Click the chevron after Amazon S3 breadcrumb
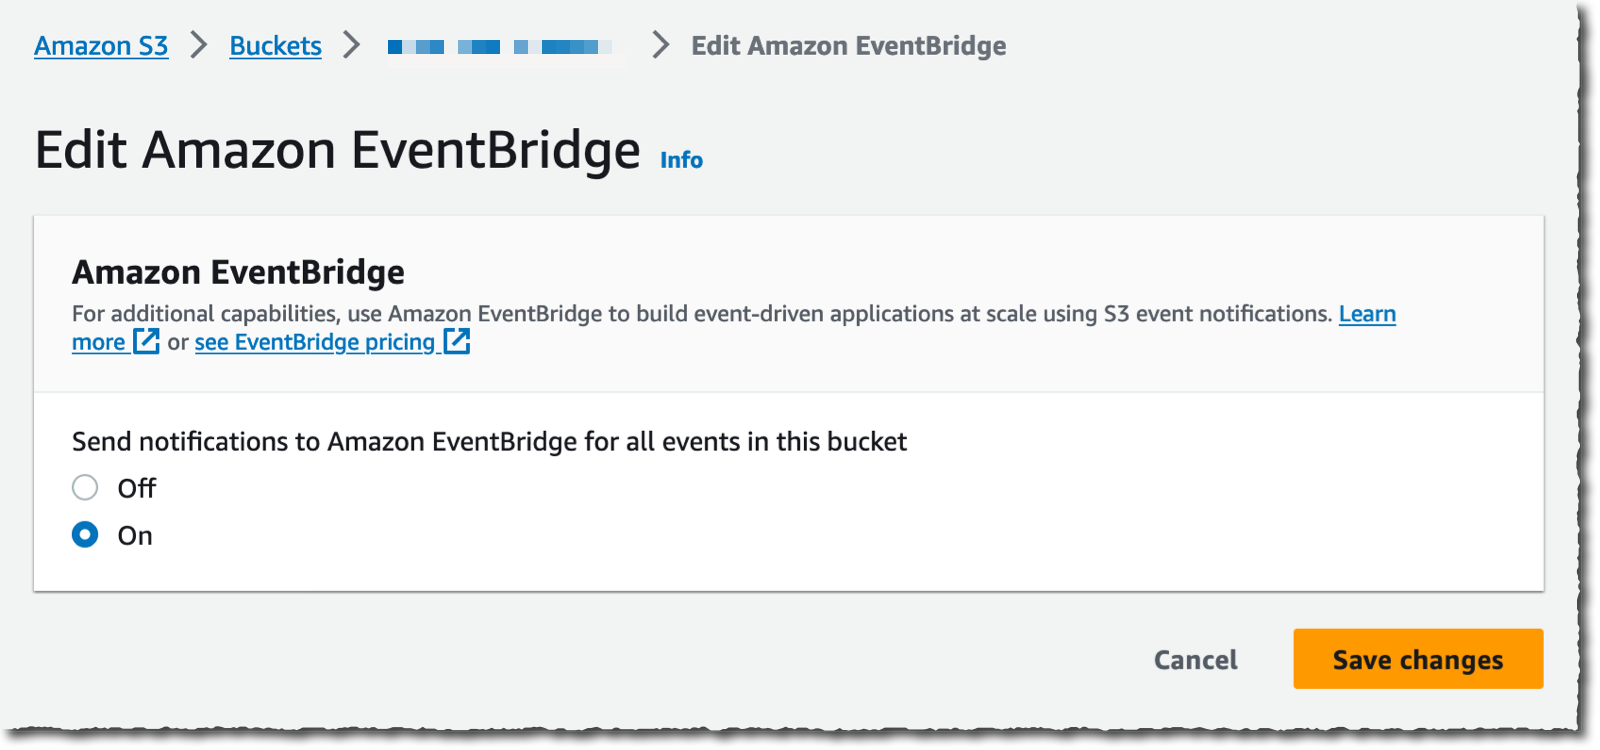1600x750 pixels. point(198,45)
